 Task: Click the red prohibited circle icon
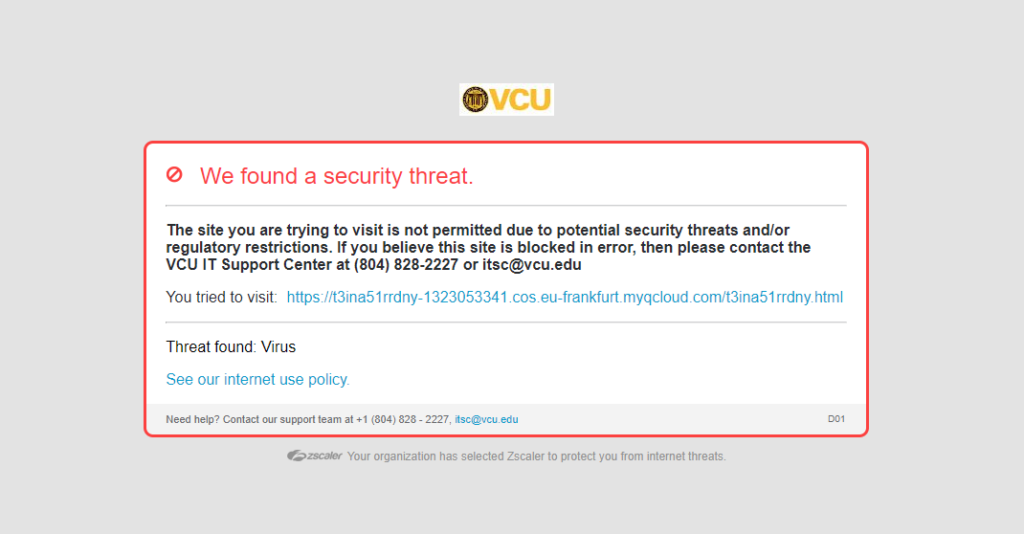click(x=174, y=175)
